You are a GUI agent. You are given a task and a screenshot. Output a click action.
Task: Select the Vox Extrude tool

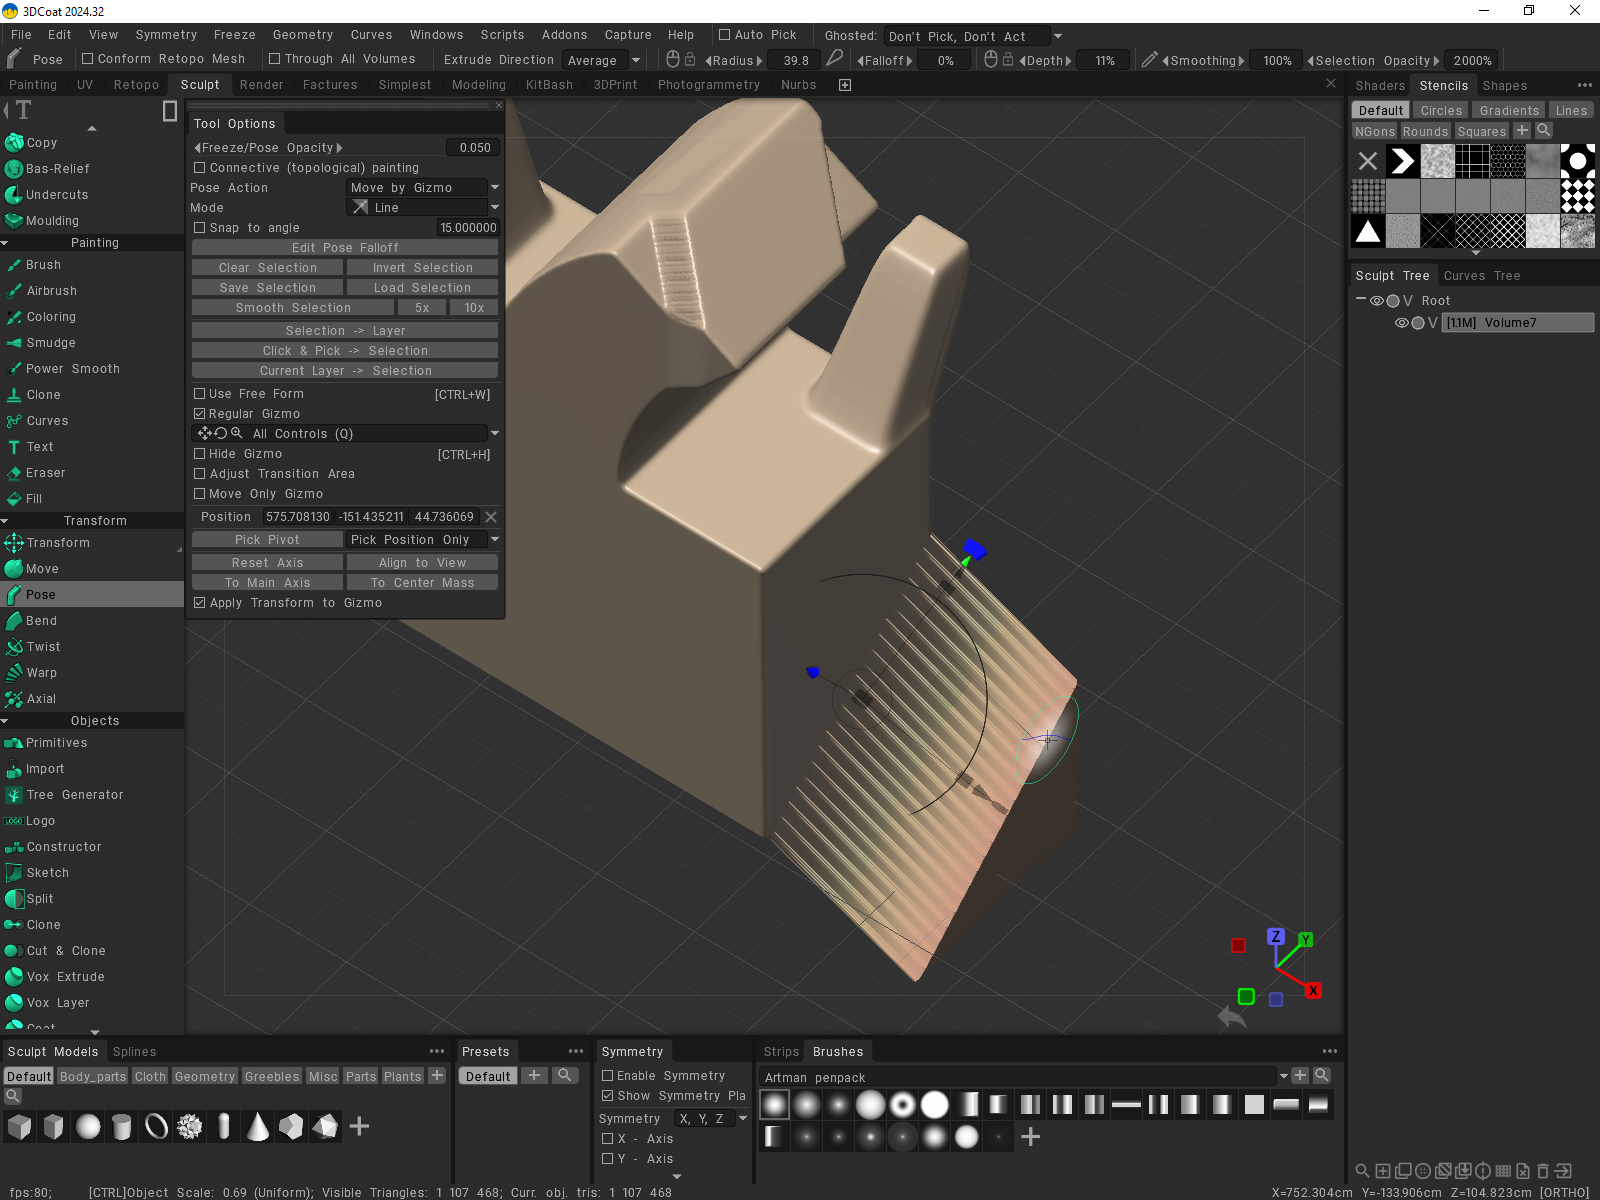(65, 977)
